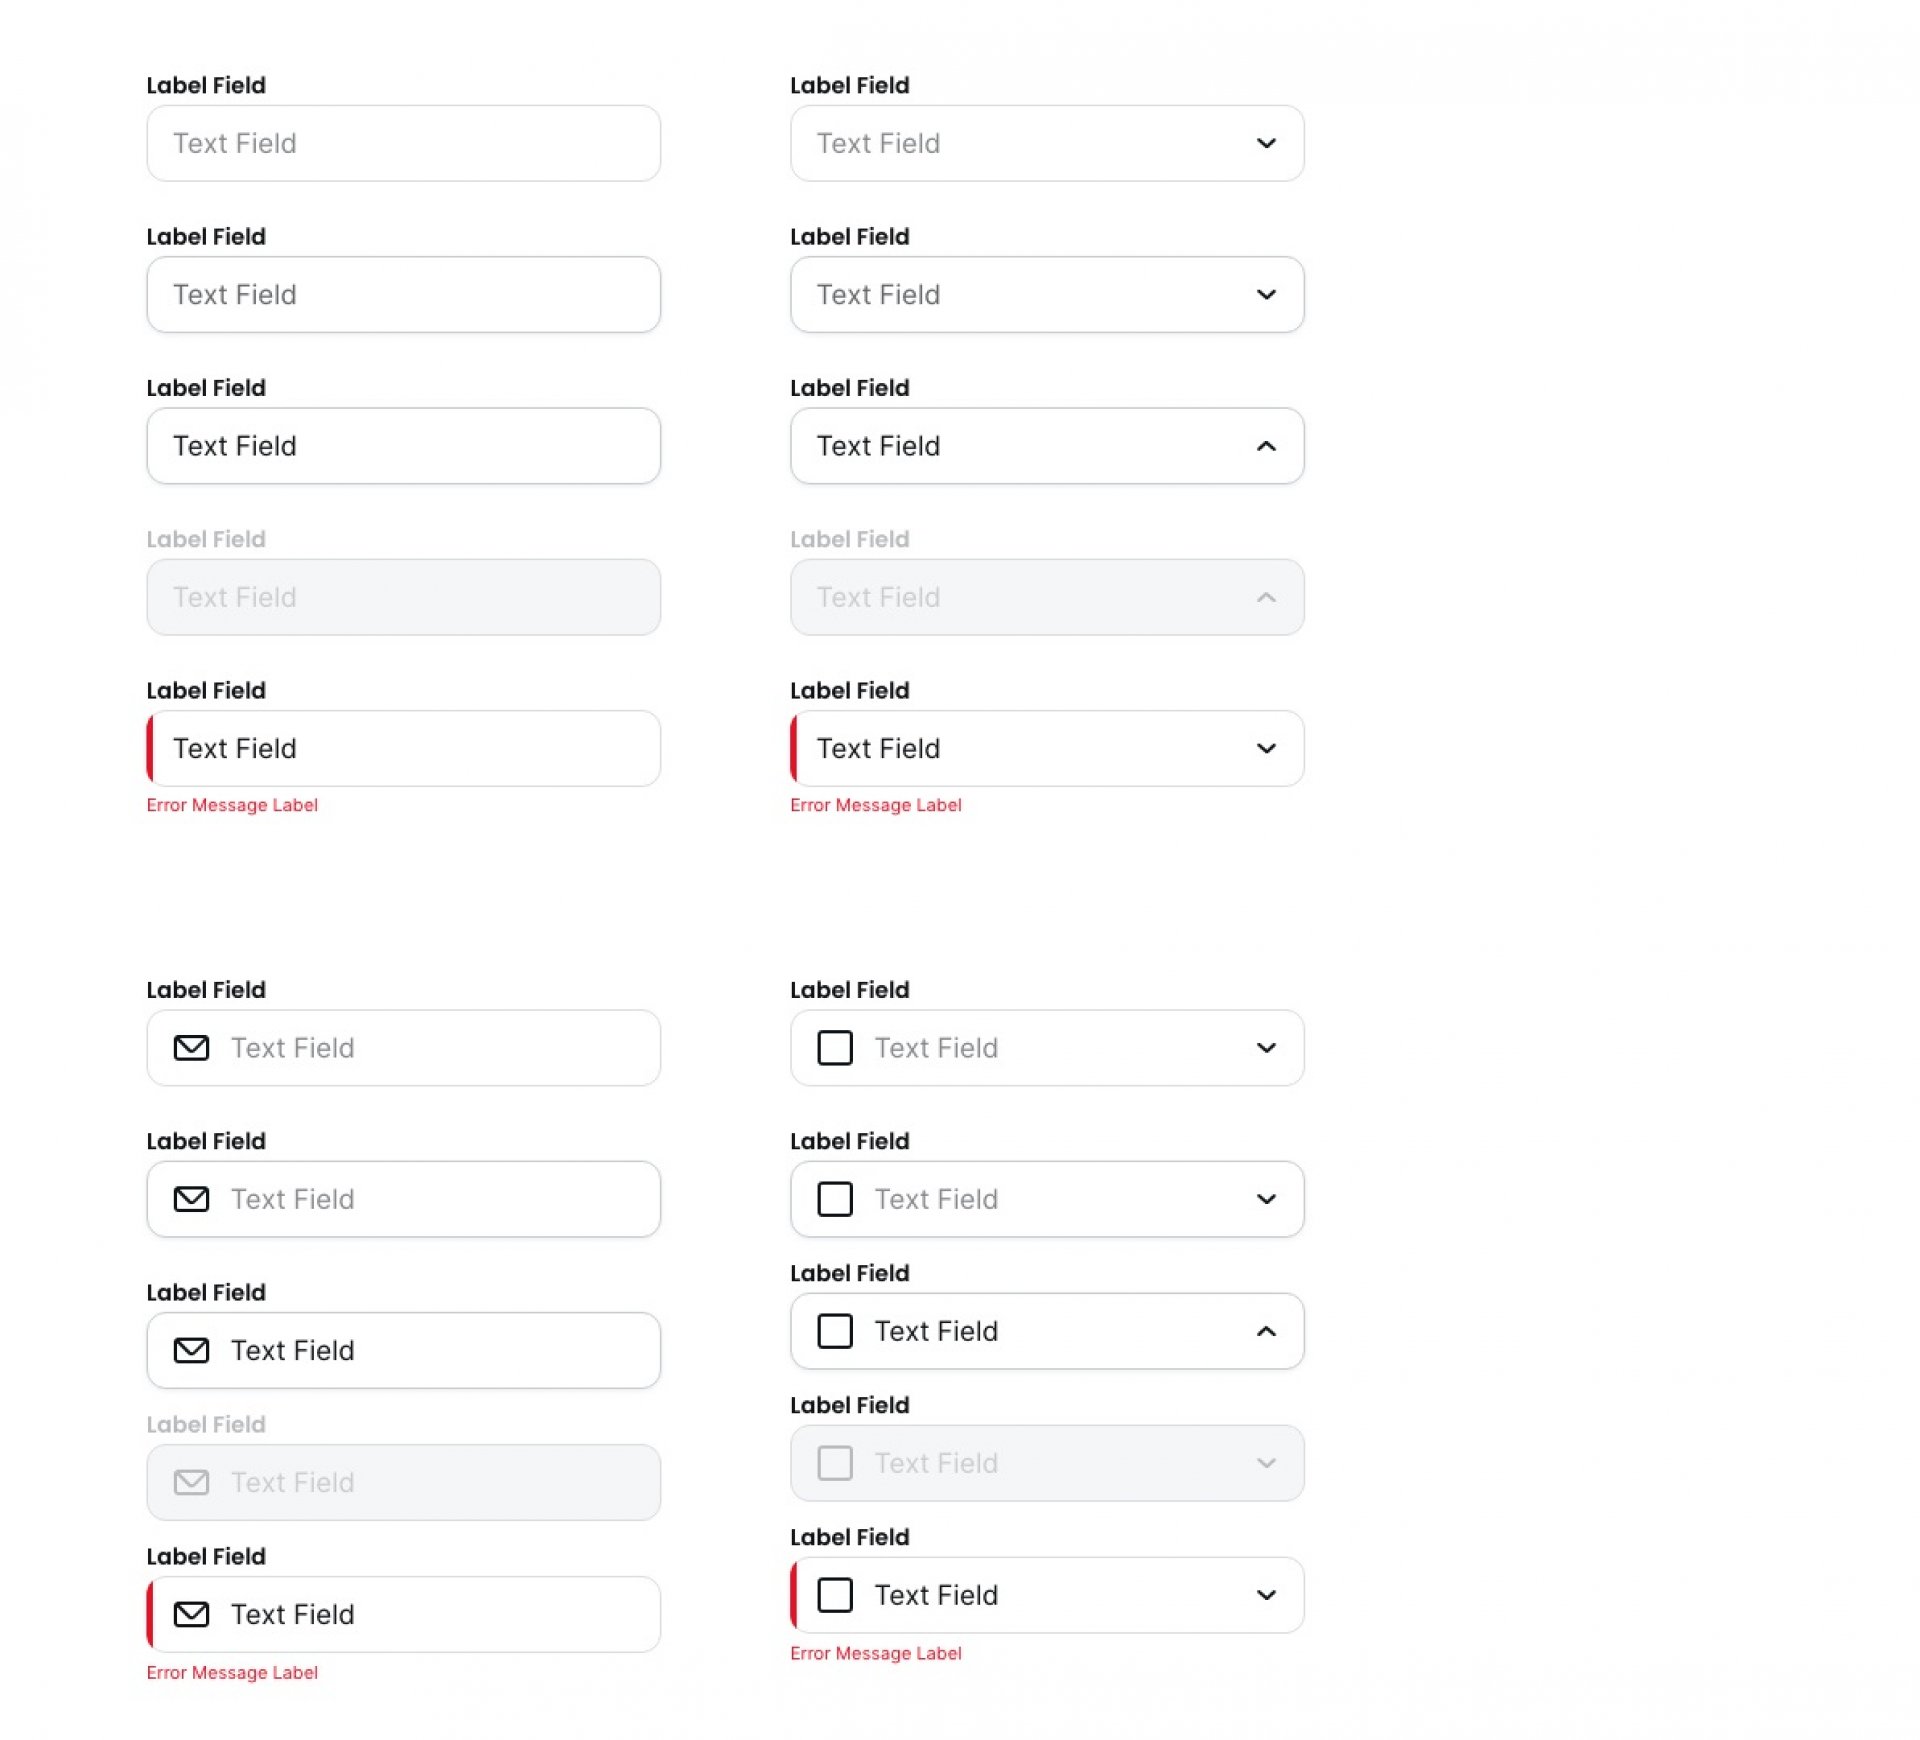
Task: Focus plain placeholder input with darker border
Action: point(403,294)
